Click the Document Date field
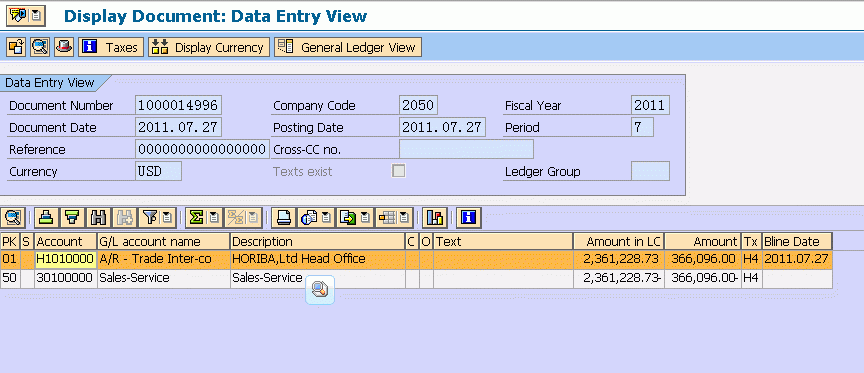Image resolution: width=864 pixels, height=373 pixels. tap(179, 127)
